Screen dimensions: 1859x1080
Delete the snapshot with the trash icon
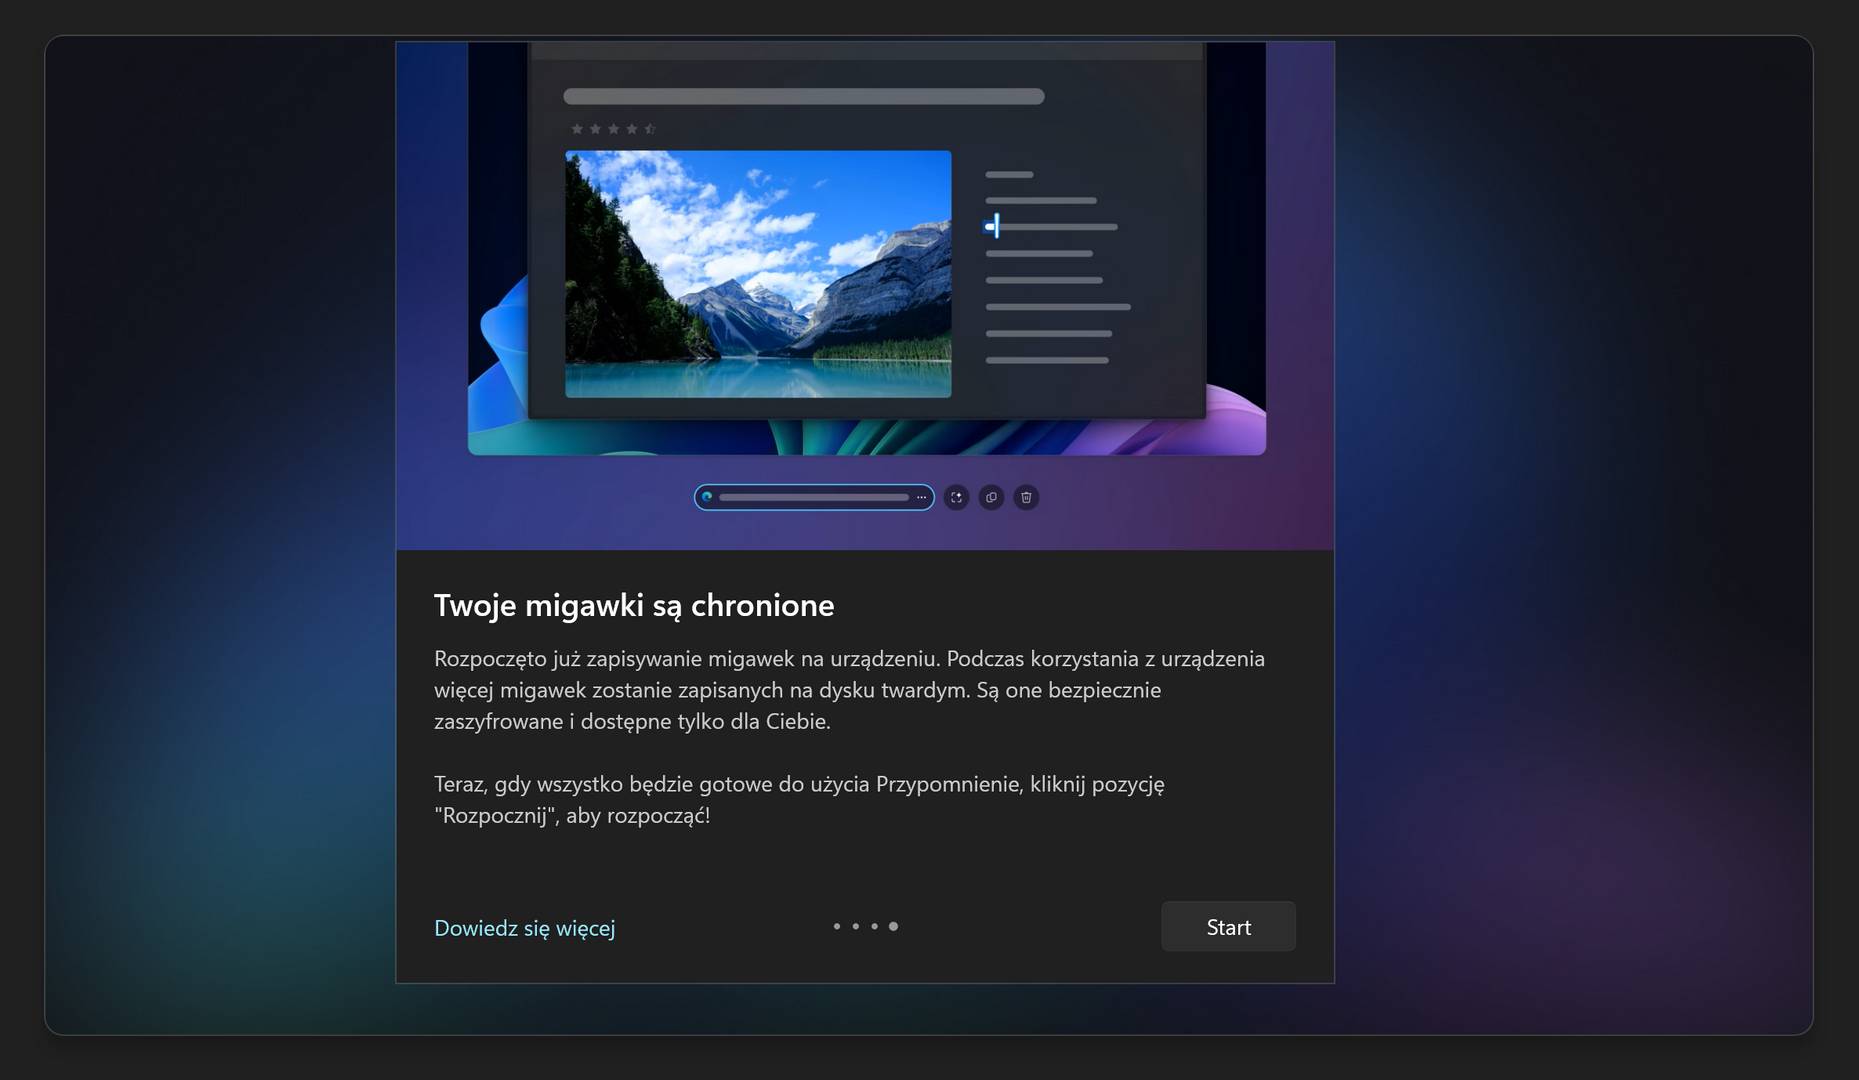1025,497
